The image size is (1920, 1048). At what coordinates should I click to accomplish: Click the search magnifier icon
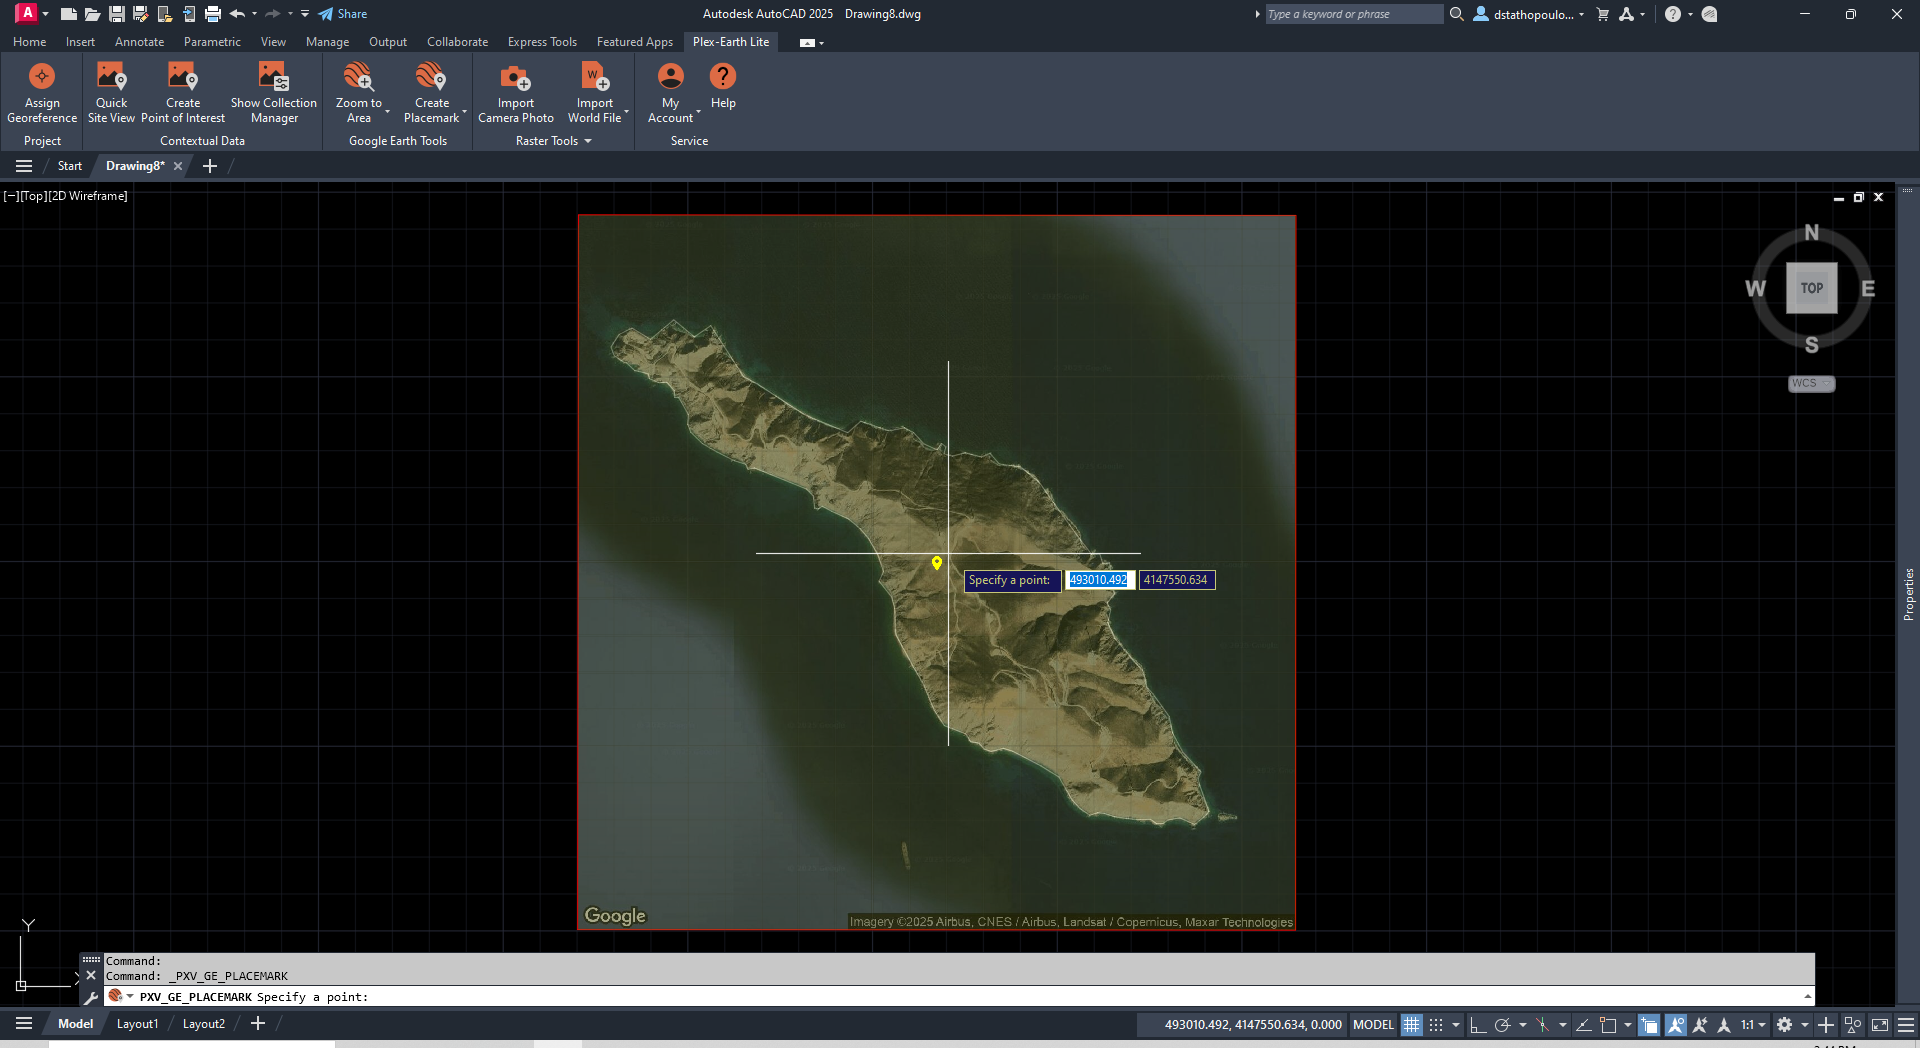[x=1457, y=14]
